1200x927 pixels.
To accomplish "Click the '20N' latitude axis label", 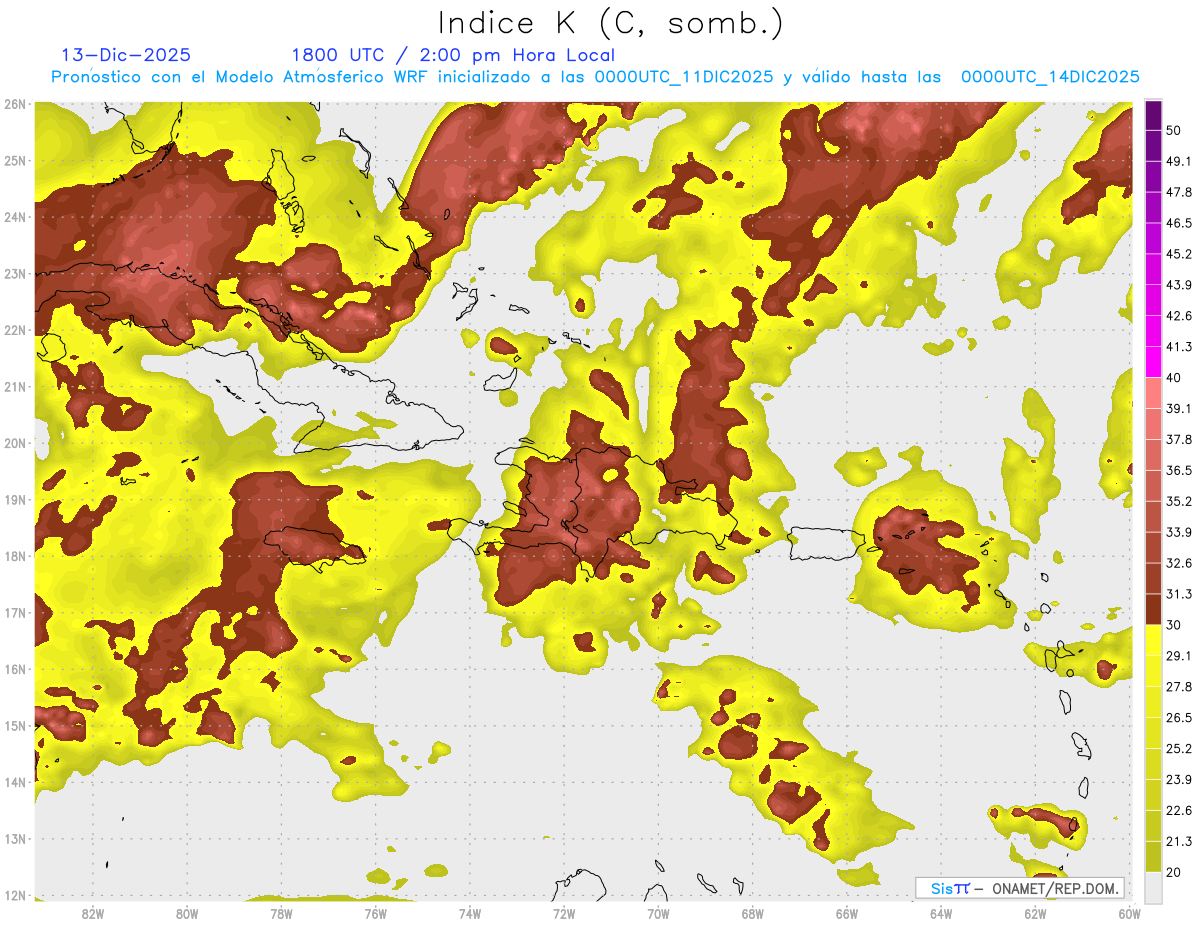I will click(15, 443).
